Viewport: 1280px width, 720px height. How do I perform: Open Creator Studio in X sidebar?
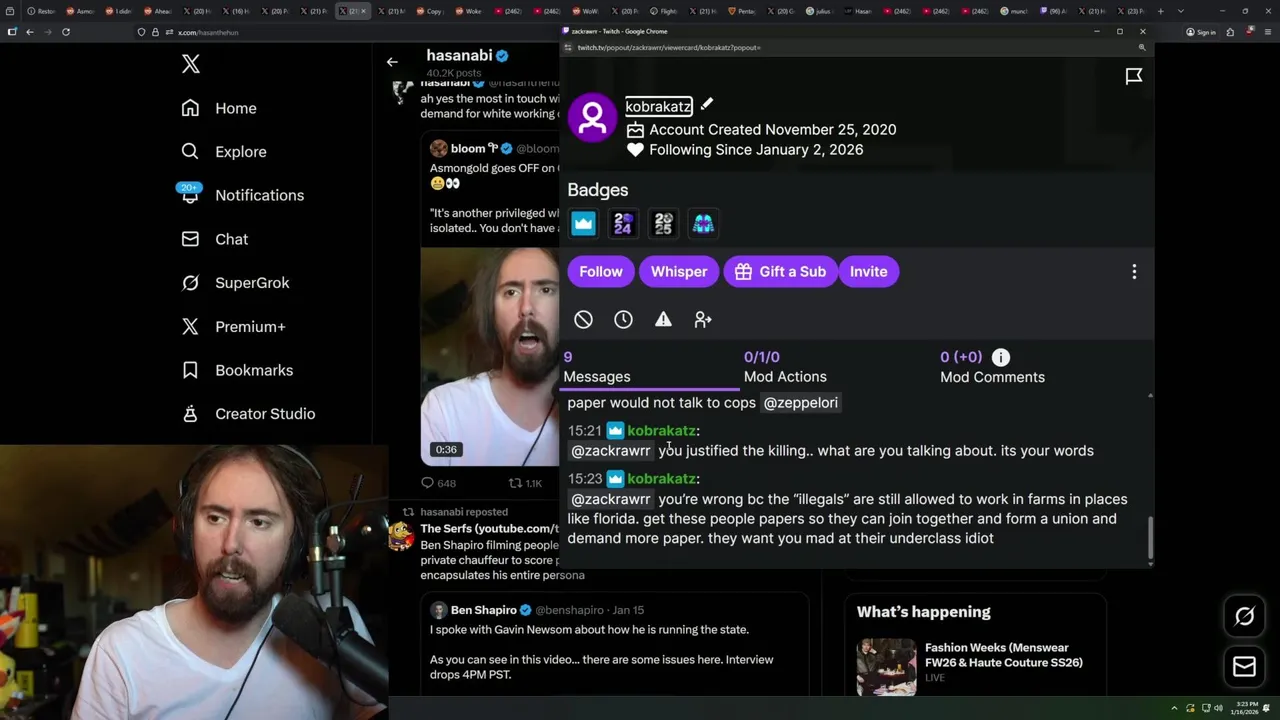249,414
